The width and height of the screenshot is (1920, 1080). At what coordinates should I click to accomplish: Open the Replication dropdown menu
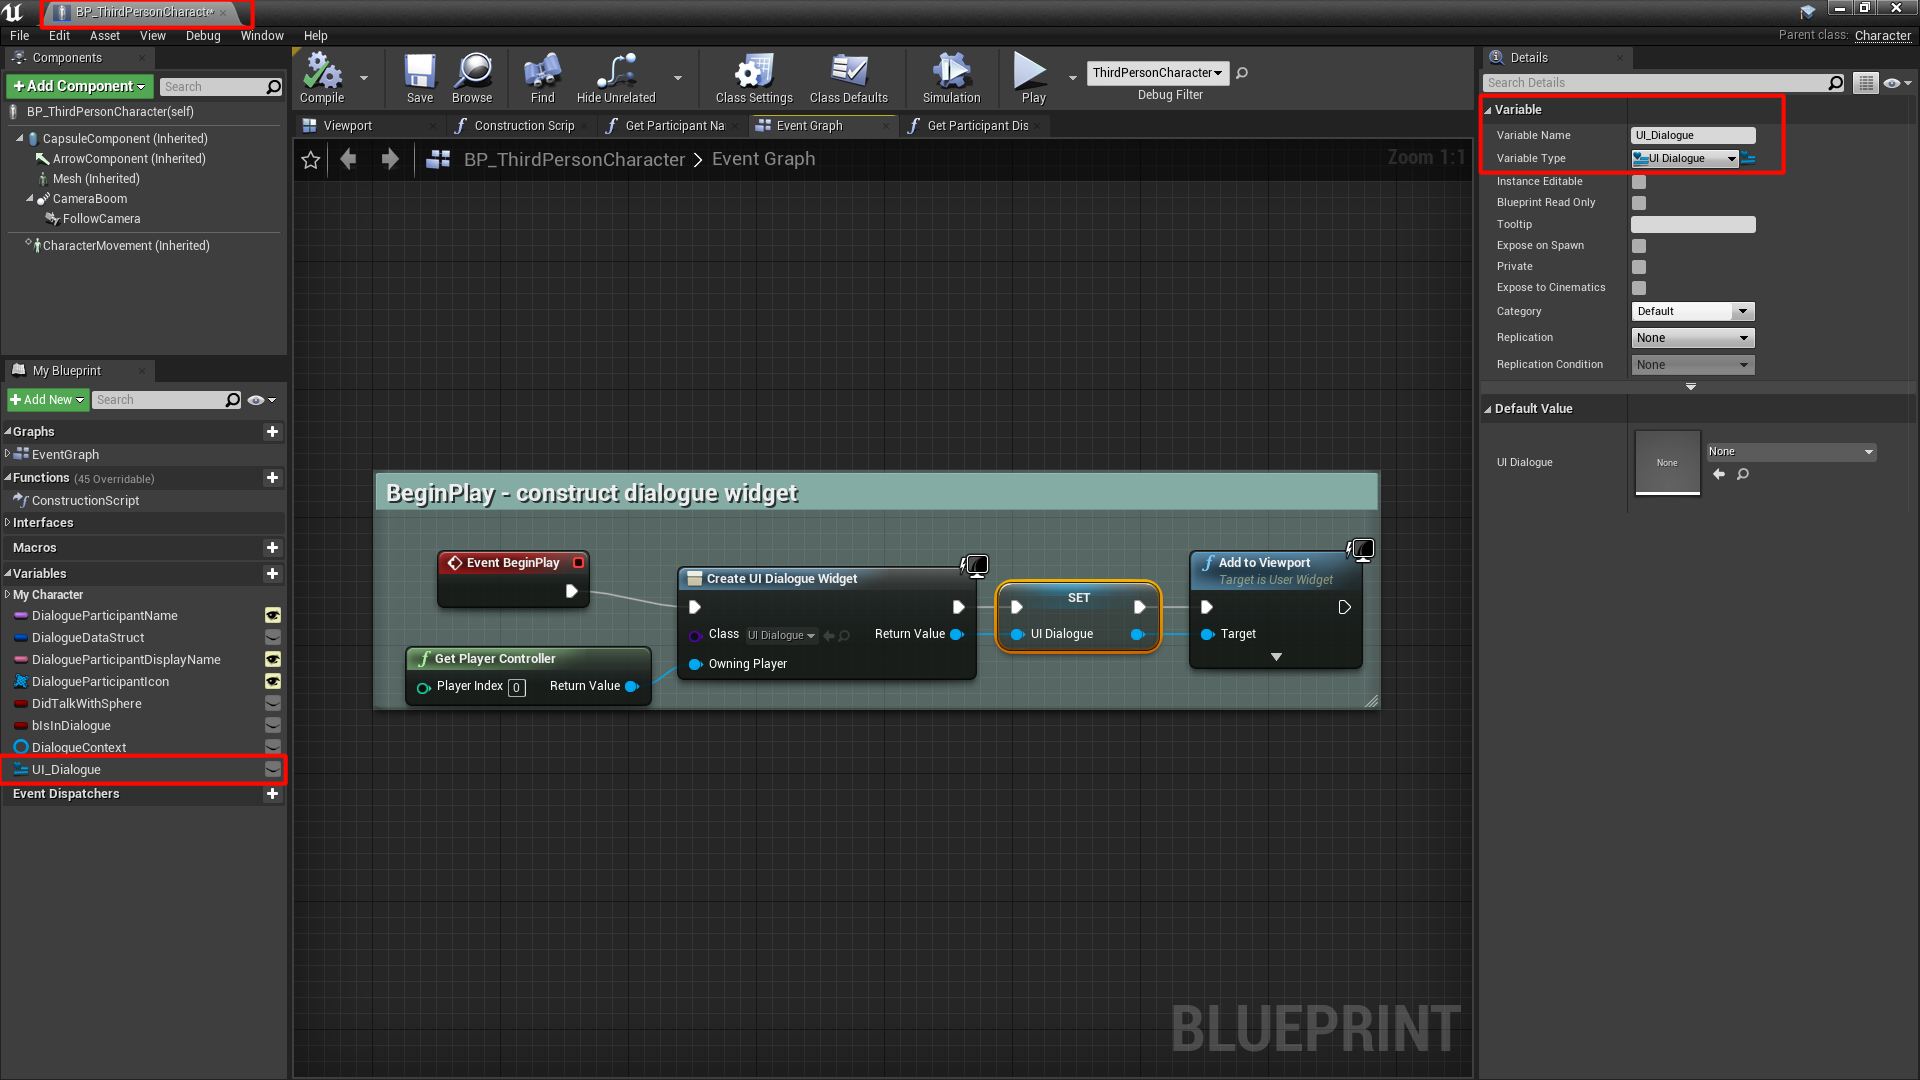pos(1692,336)
